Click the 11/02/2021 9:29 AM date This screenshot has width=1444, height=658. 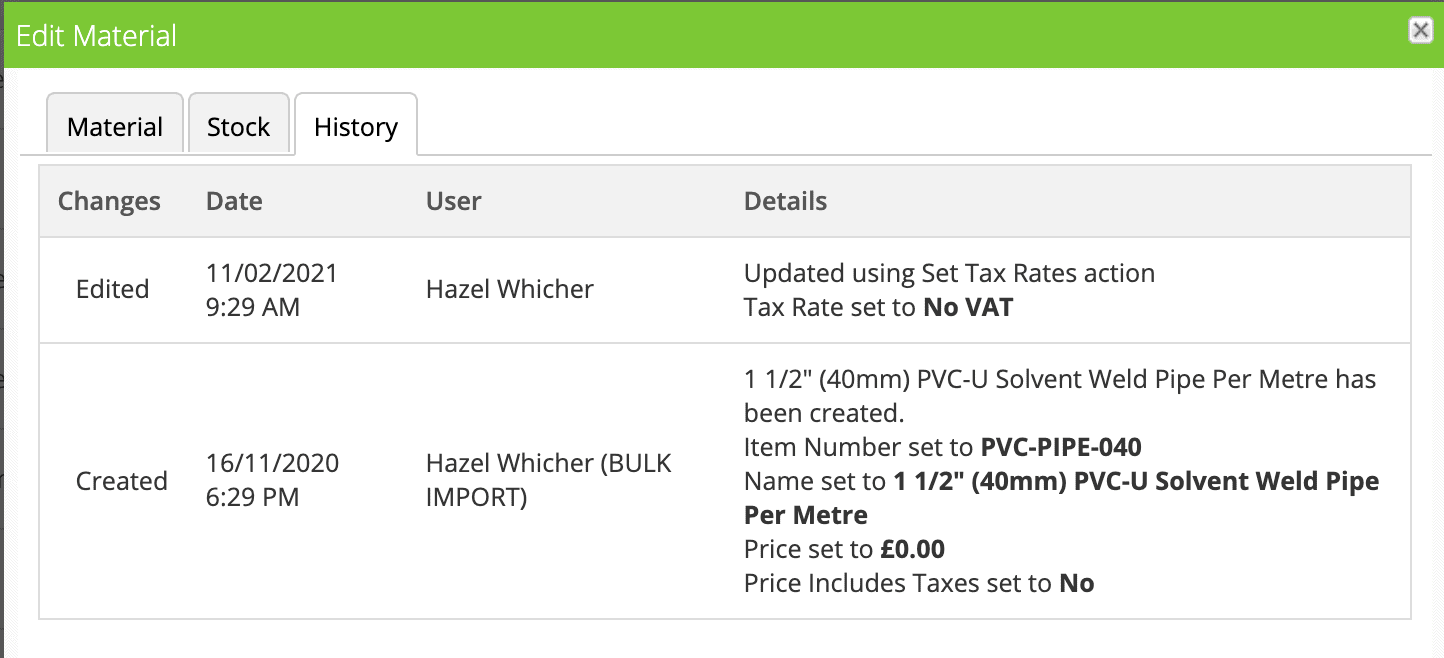coord(272,290)
